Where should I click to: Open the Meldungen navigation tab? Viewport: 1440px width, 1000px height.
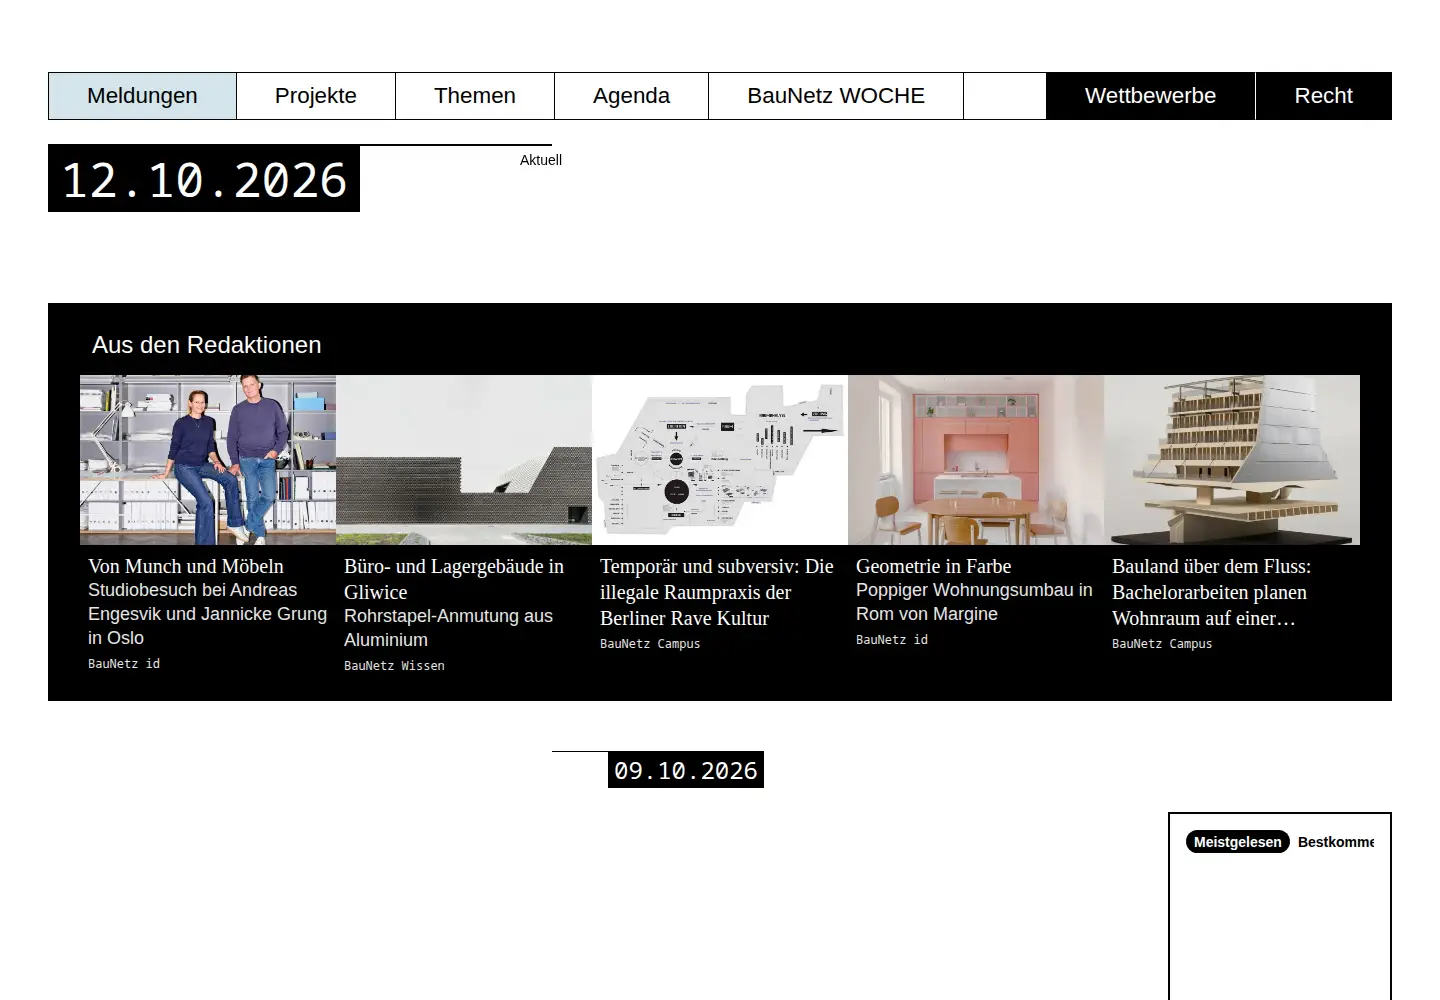142,96
